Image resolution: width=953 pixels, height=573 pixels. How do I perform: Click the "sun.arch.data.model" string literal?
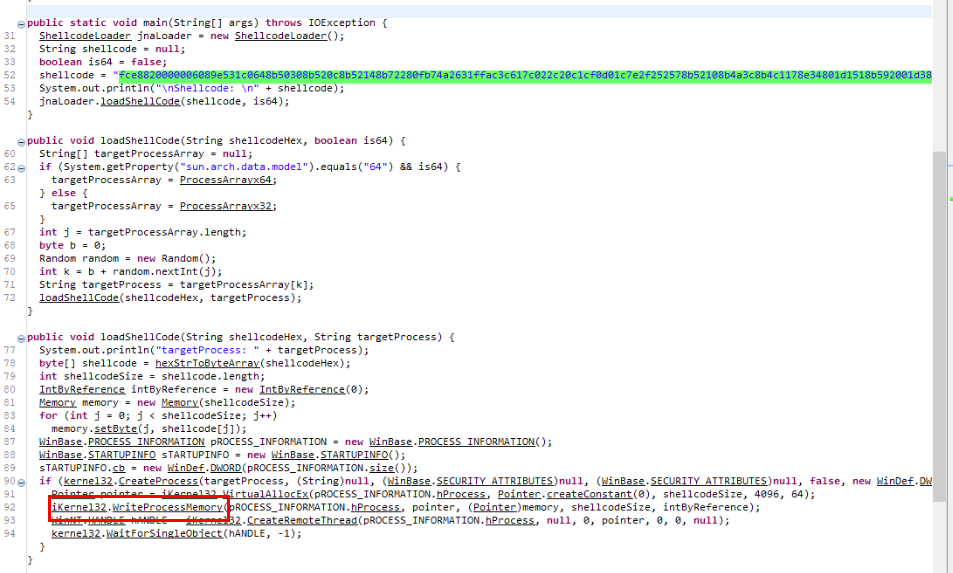(x=244, y=166)
